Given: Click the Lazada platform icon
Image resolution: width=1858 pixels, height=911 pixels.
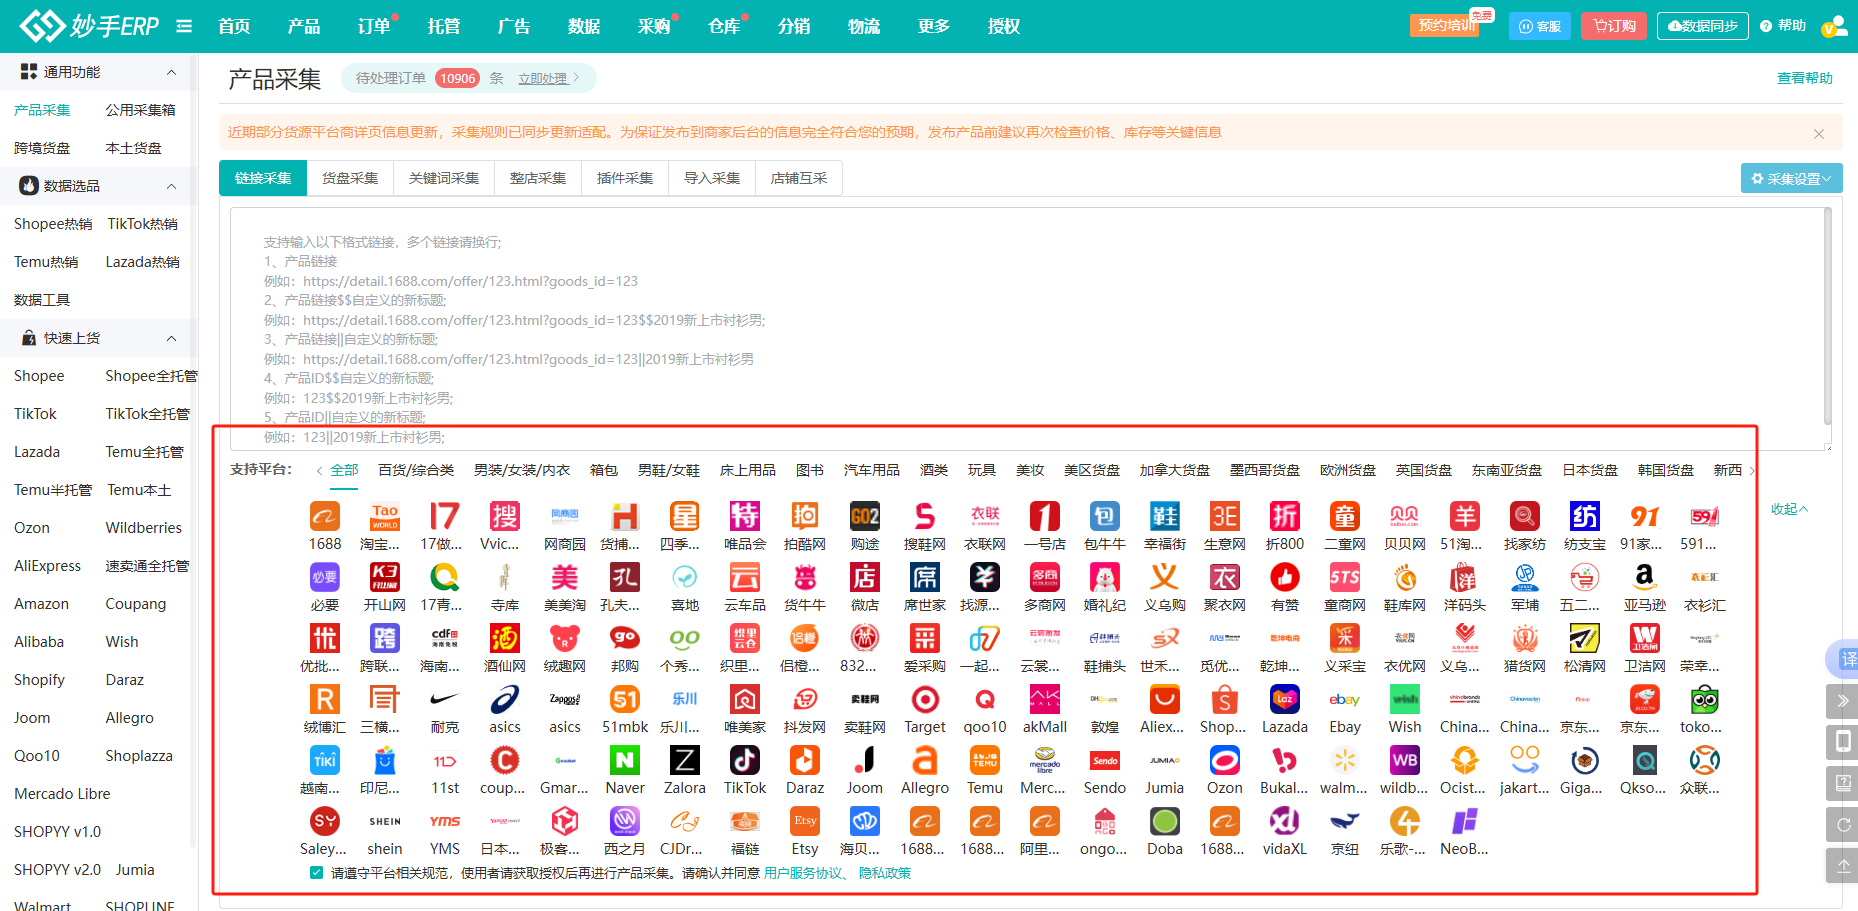Looking at the screenshot, I should (1284, 700).
